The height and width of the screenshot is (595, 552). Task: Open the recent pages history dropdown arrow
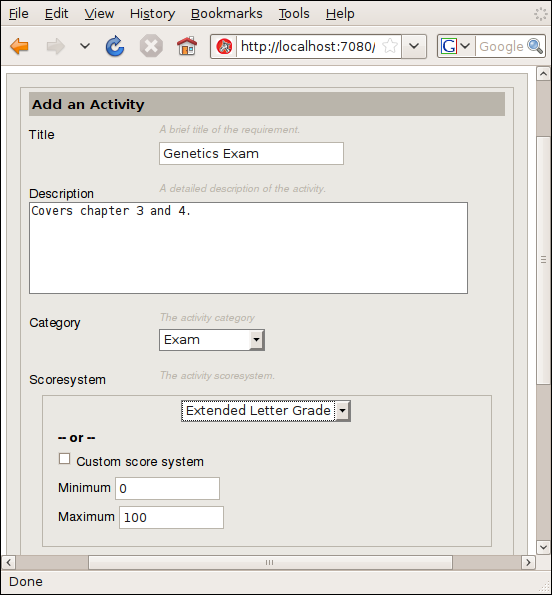85,46
